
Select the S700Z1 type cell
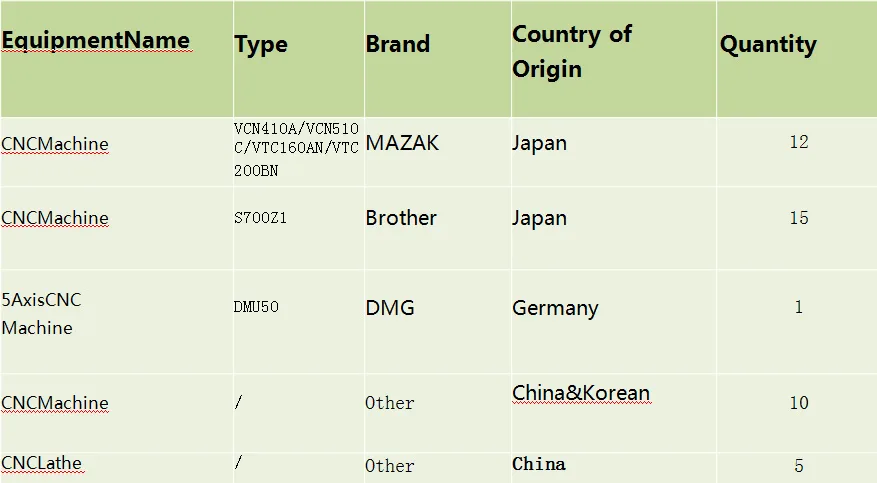pos(260,218)
